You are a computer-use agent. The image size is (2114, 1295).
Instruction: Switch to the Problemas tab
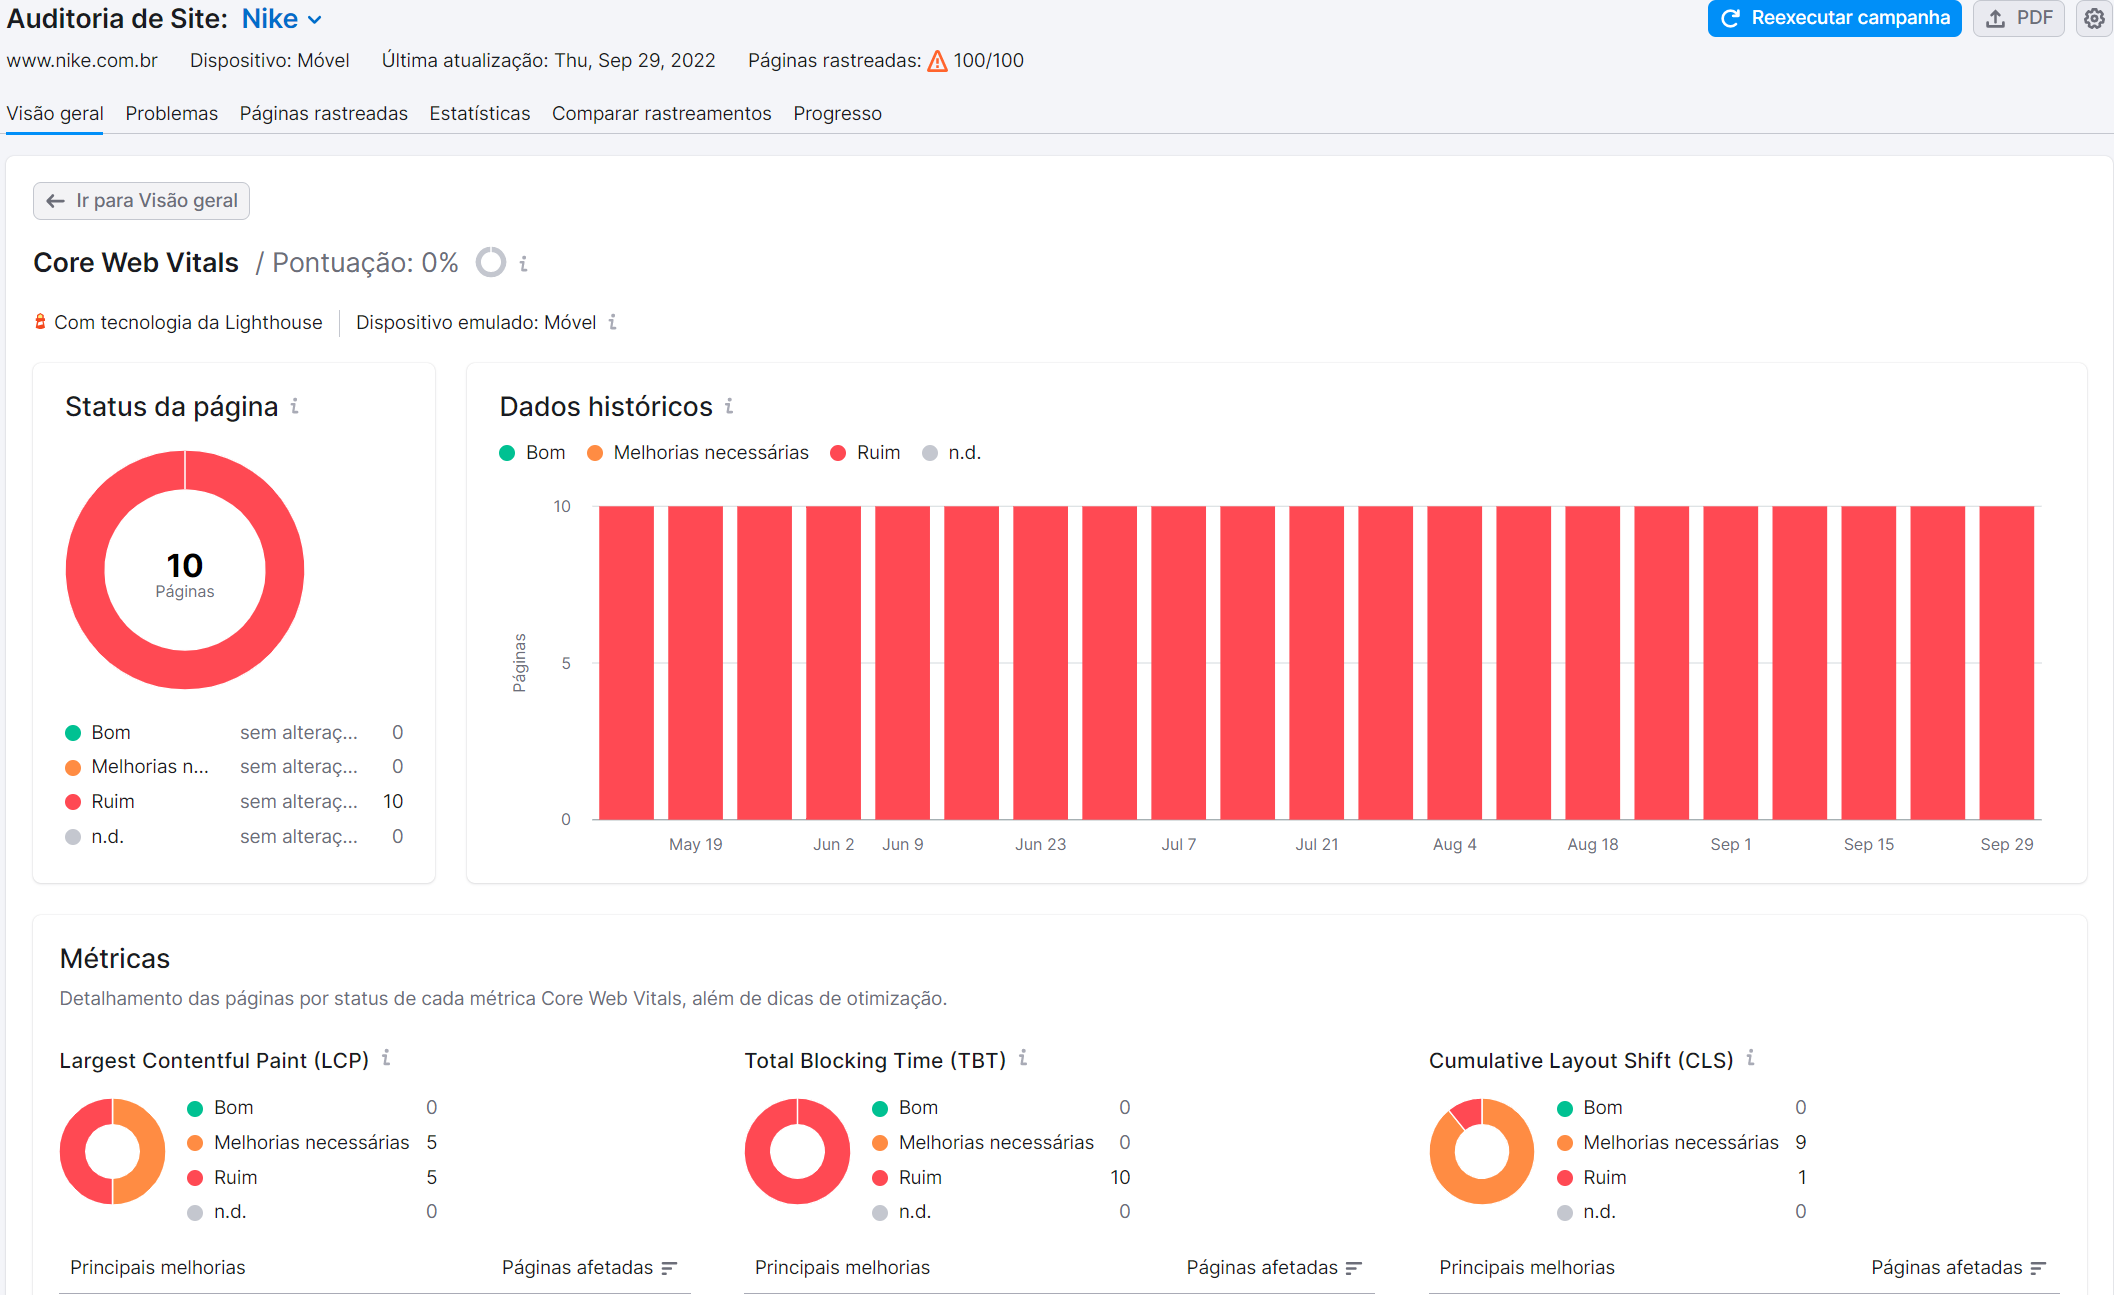pos(171,113)
